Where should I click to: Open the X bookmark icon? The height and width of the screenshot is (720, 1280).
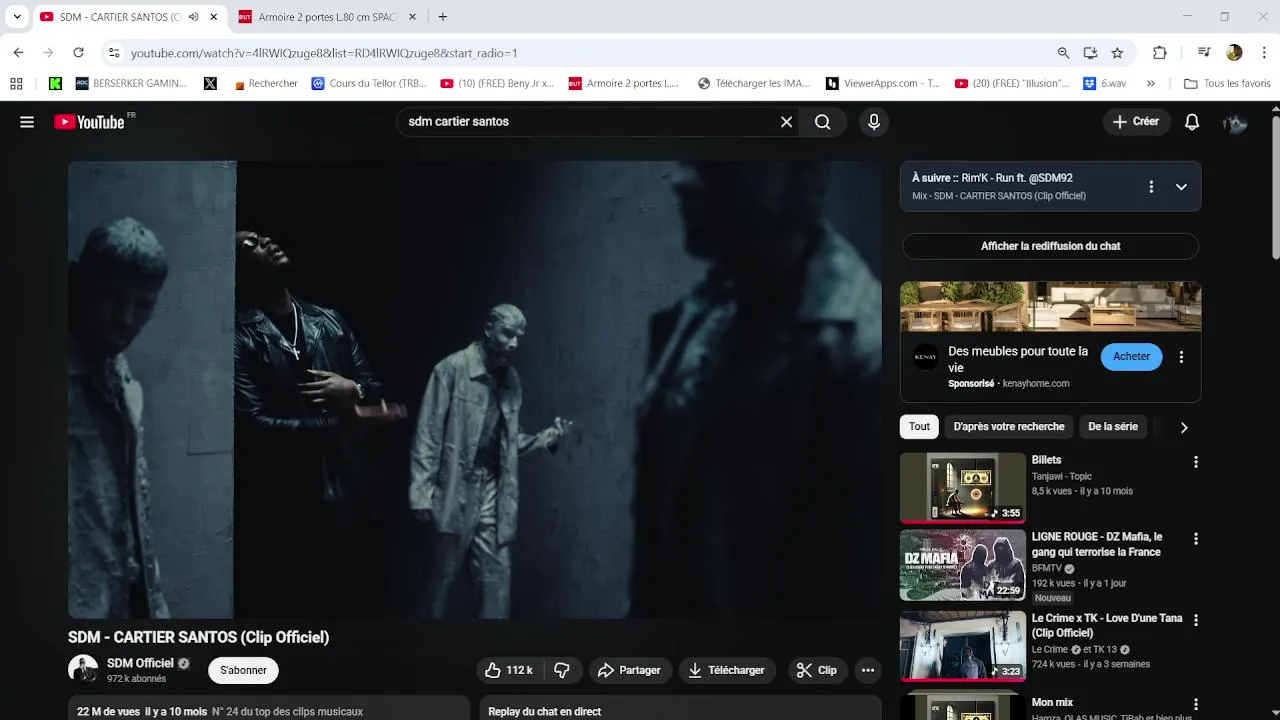(210, 83)
